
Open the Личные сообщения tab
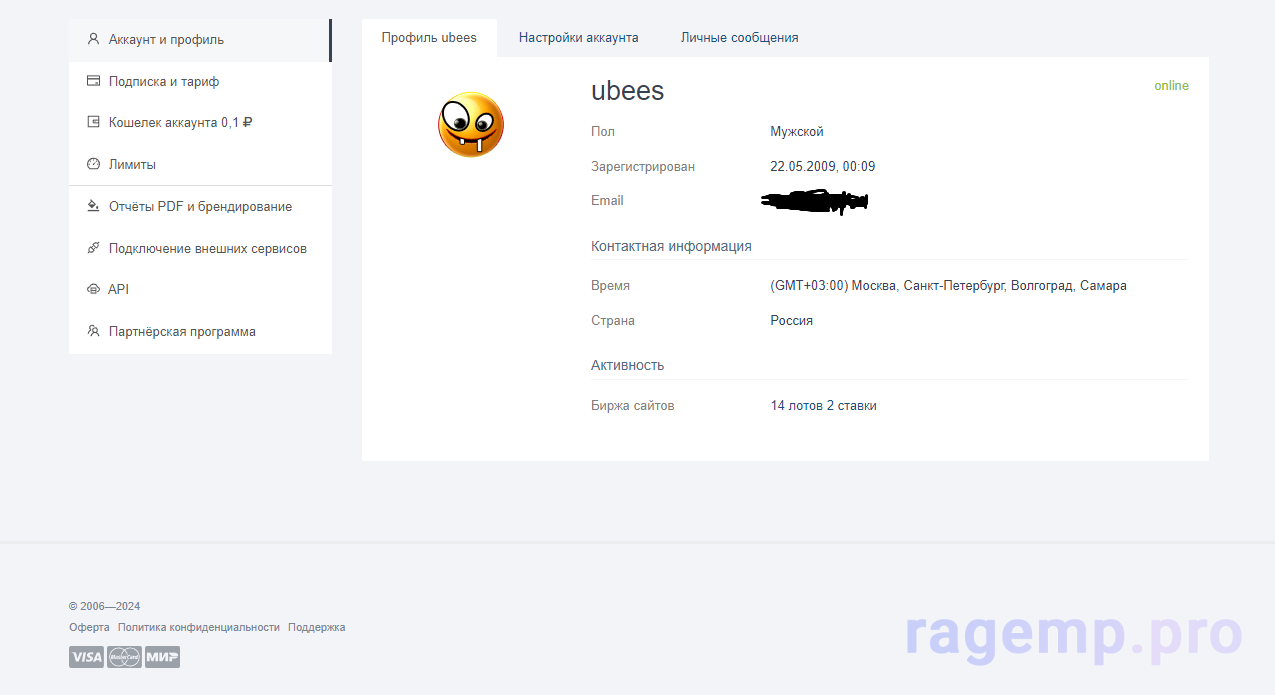click(x=739, y=38)
